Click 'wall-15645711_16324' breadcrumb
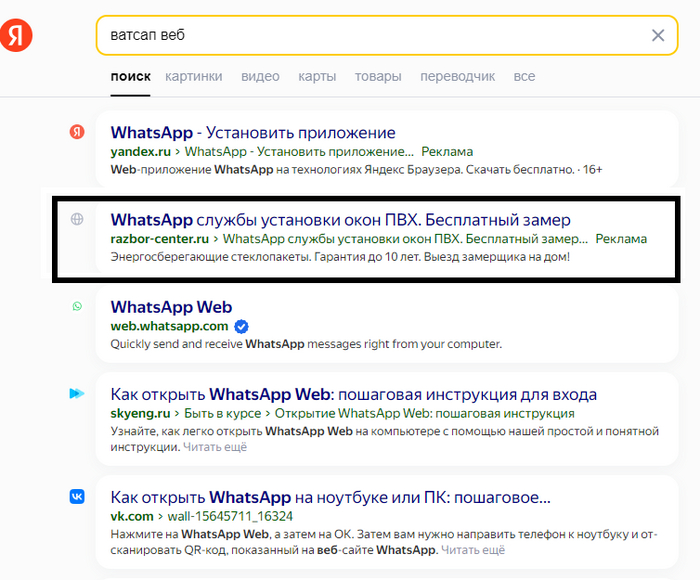Screen dimensions: 700x580 (x=230, y=517)
